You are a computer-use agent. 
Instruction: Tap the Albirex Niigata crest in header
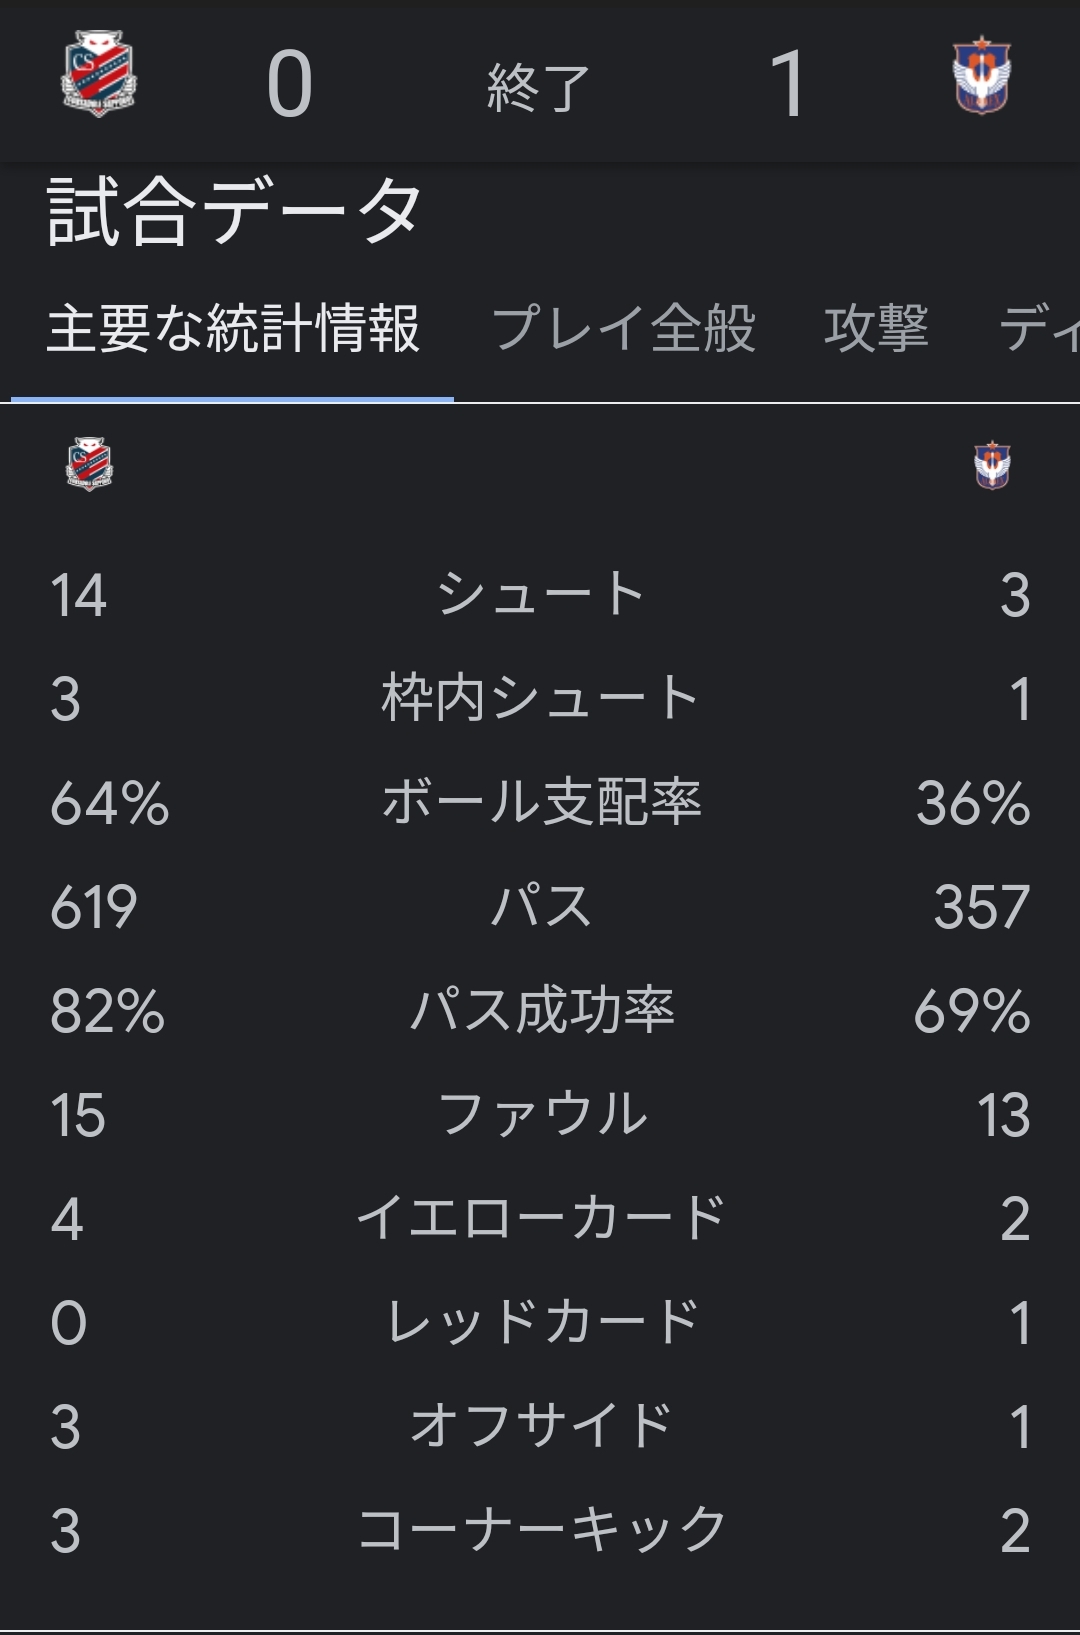coord(981,75)
